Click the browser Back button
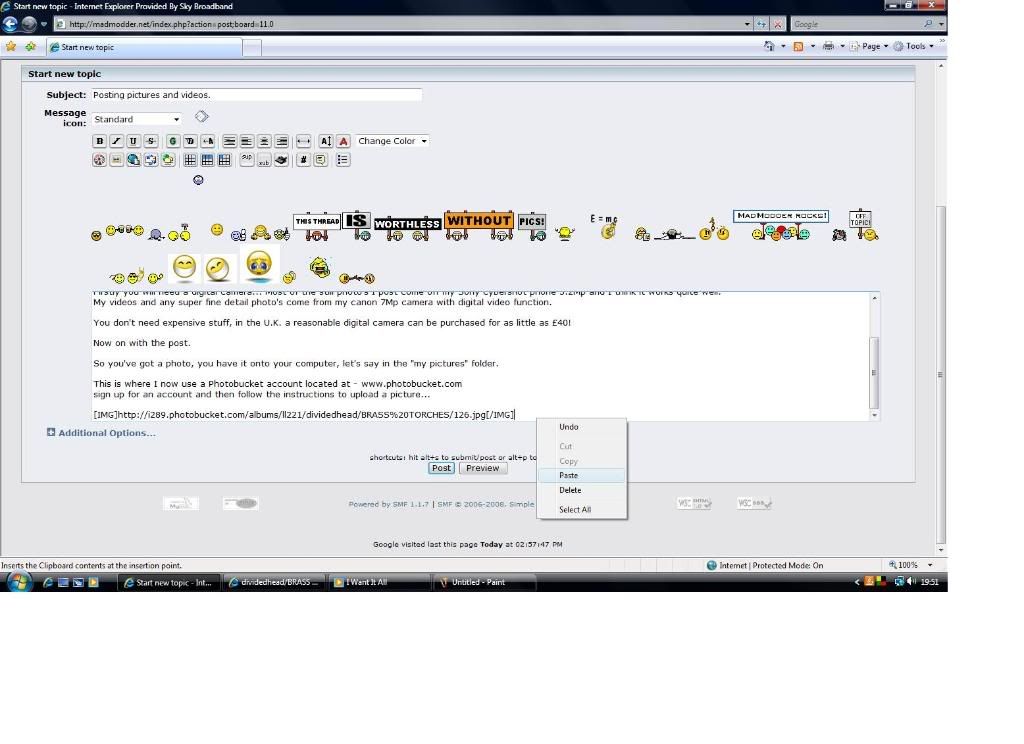1024x744 pixels. (x=10, y=24)
